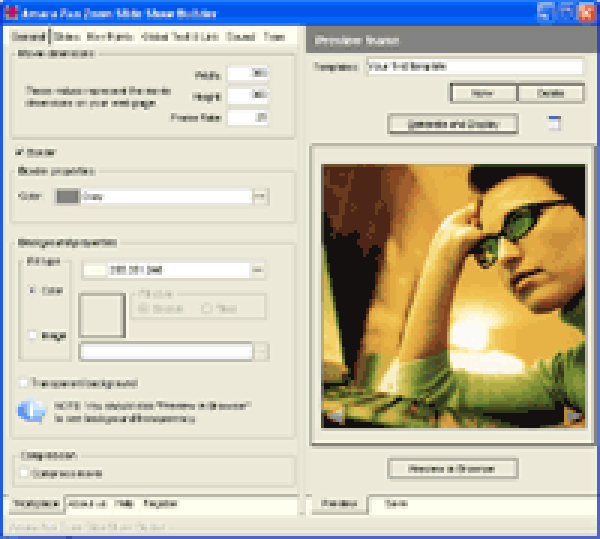The height and width of the screenshot is (539, 600).
Task: Click the background color swatch
Action: pos(95,270)
